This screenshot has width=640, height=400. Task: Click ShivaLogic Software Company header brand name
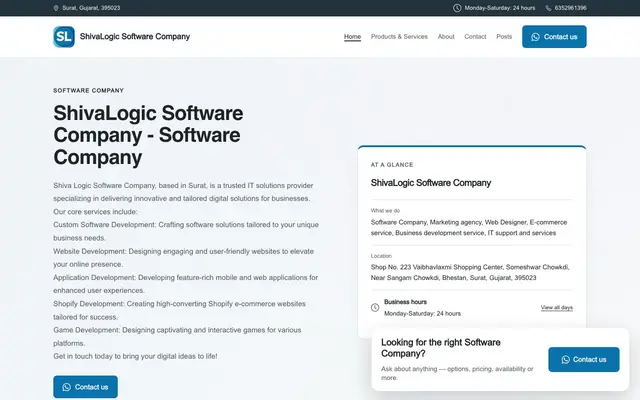135,37
